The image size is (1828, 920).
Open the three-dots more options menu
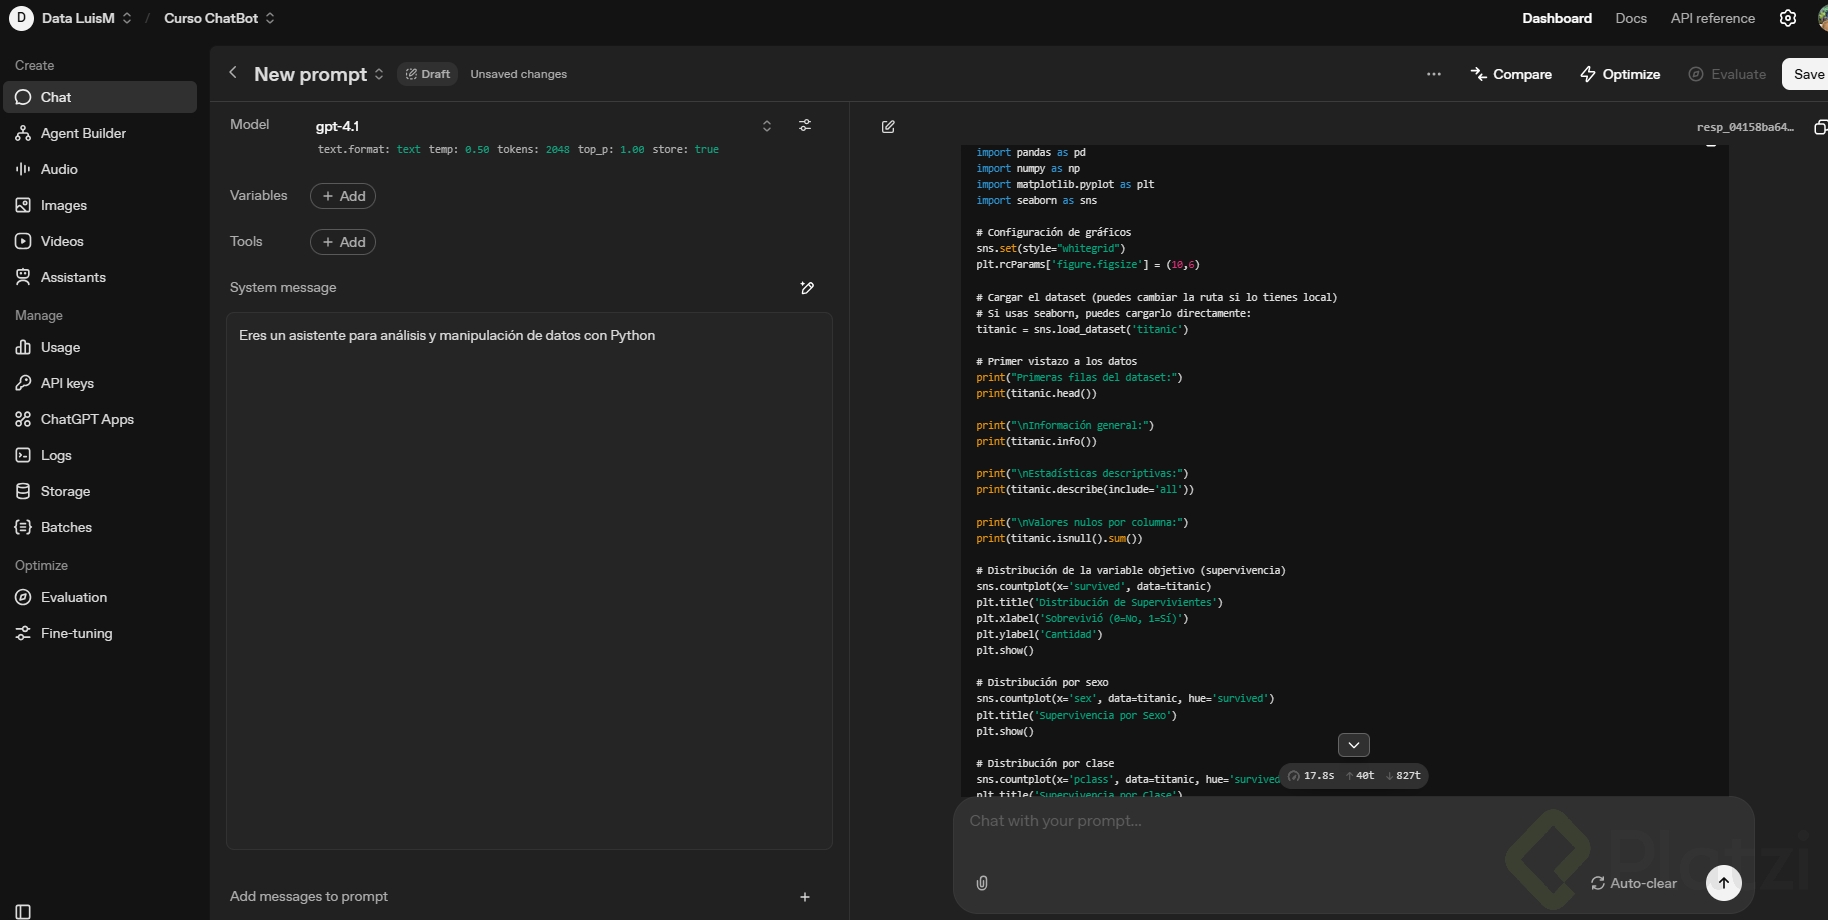click(1434, 74)
